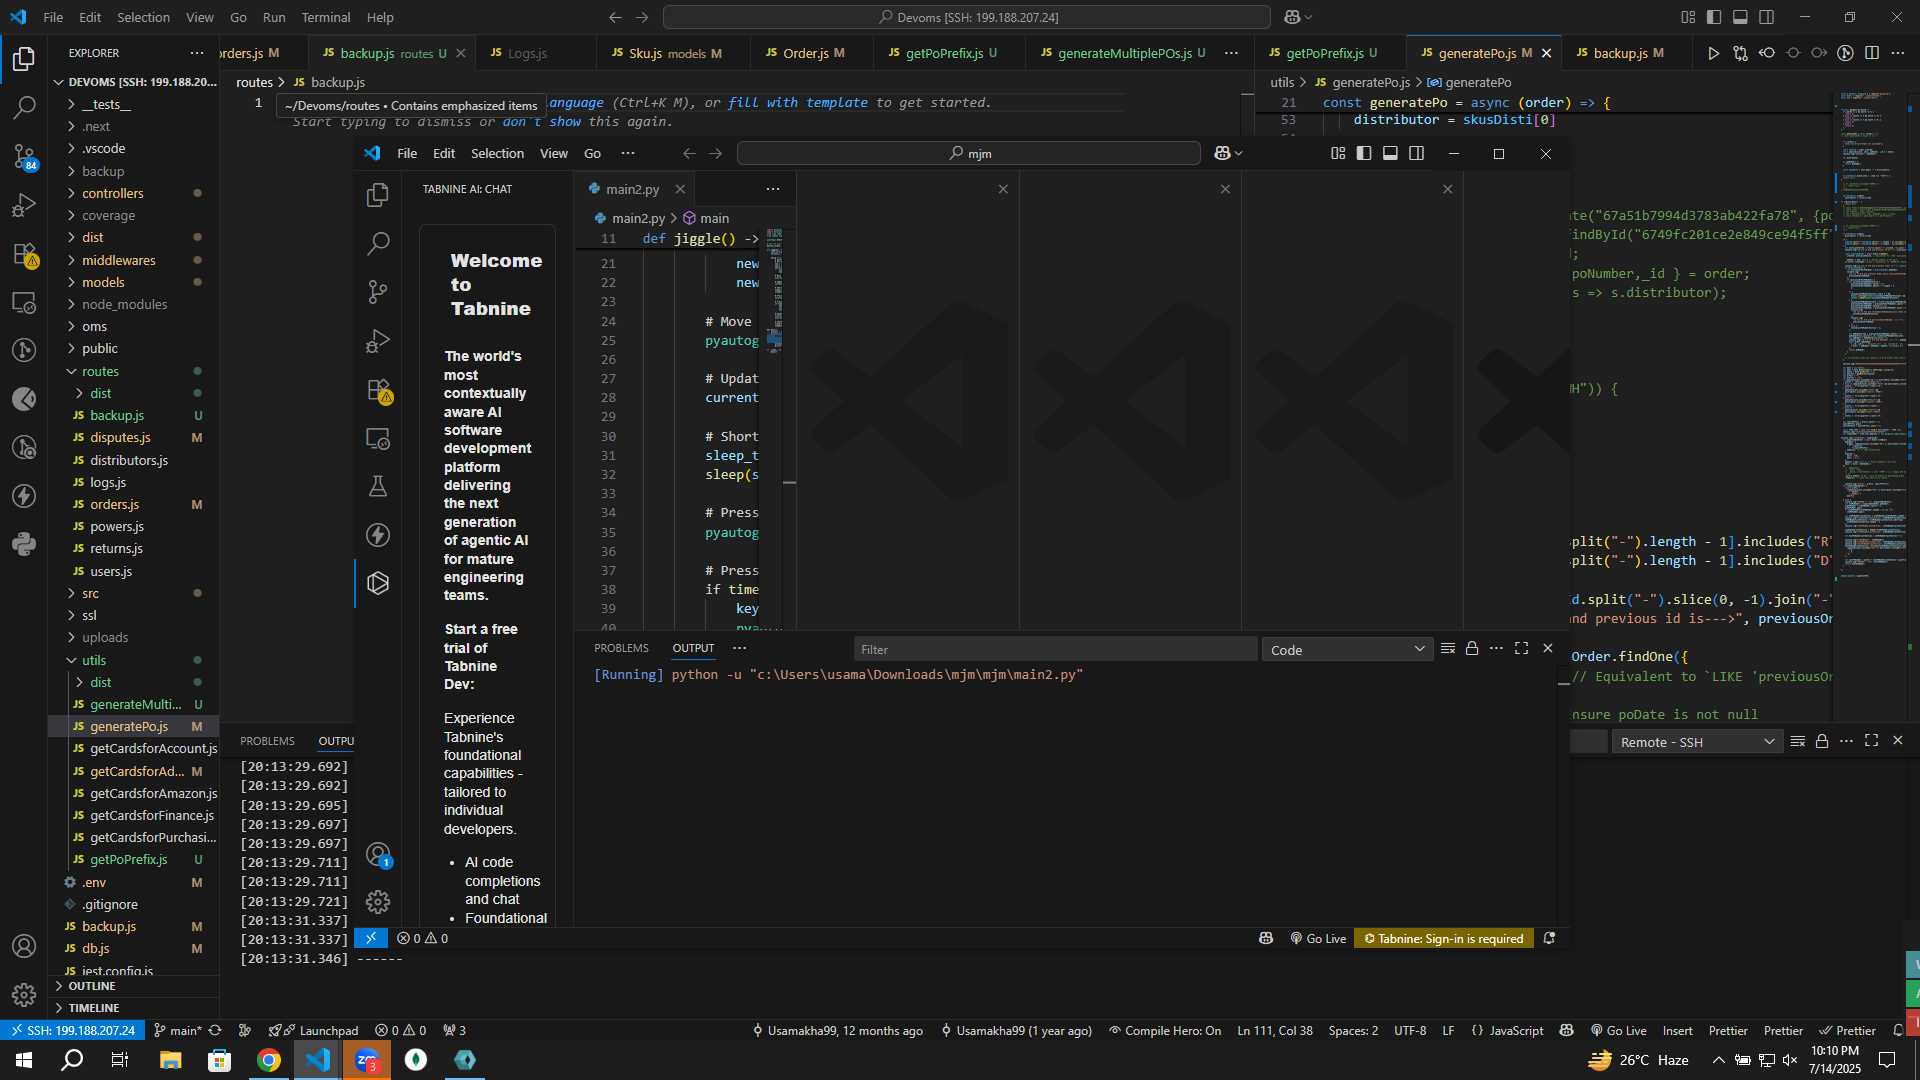Open Manage gear in main activity bar
The width and height of the screenshot is (1920, 1080).
coord(24,994)
